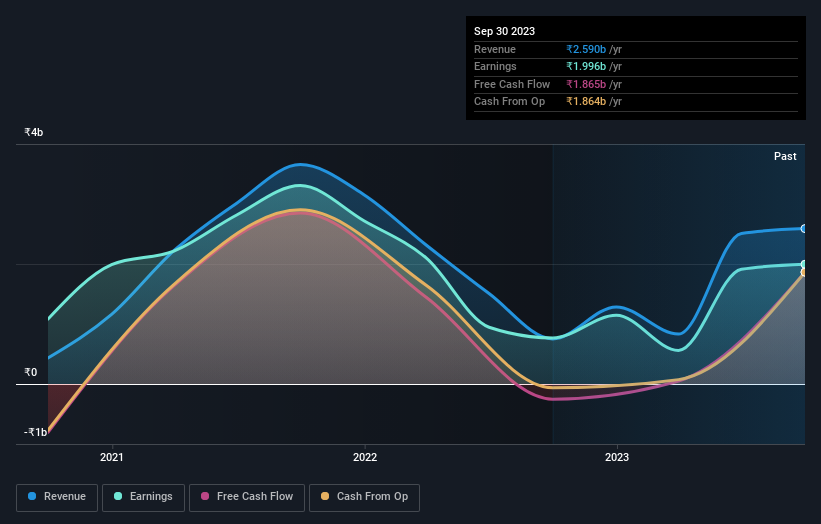This screenshot has height=524, width=821.
Task: Click the ₹0 y-axis label
Action: click(x=30, y=372)
